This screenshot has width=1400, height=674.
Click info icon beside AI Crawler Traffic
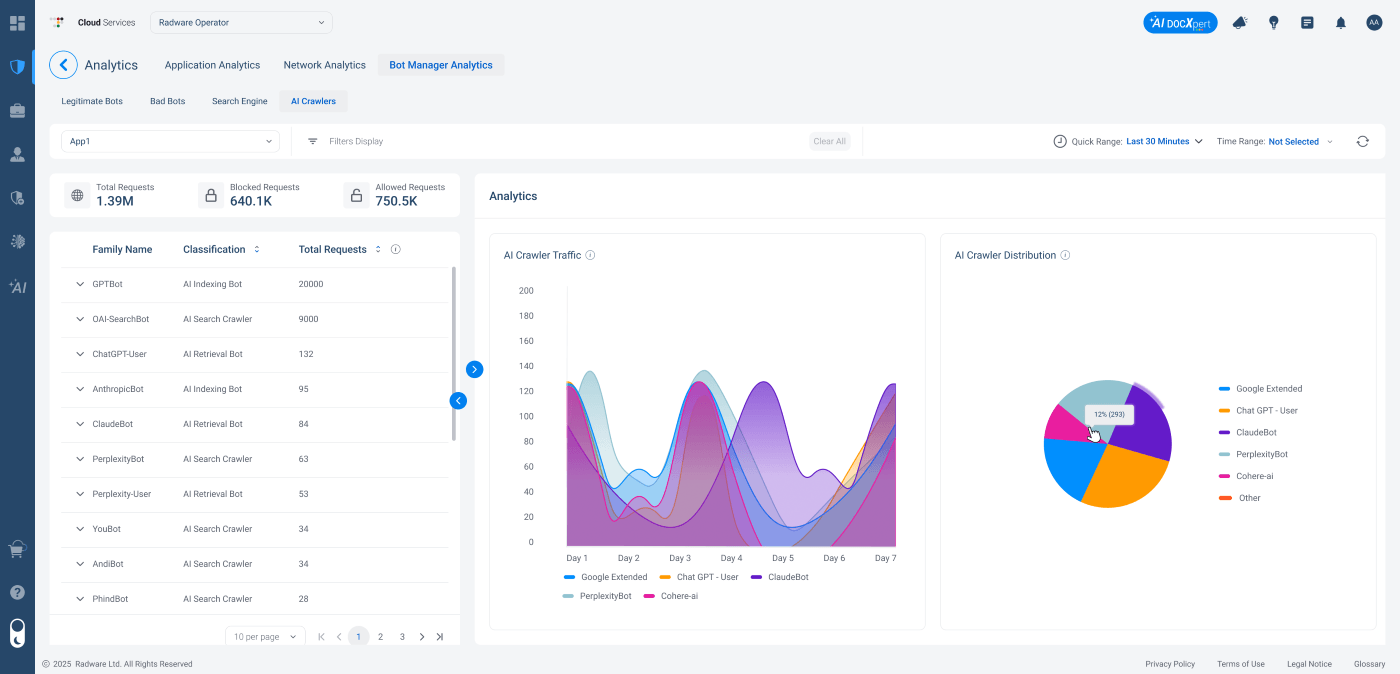[x=590, y=255]
